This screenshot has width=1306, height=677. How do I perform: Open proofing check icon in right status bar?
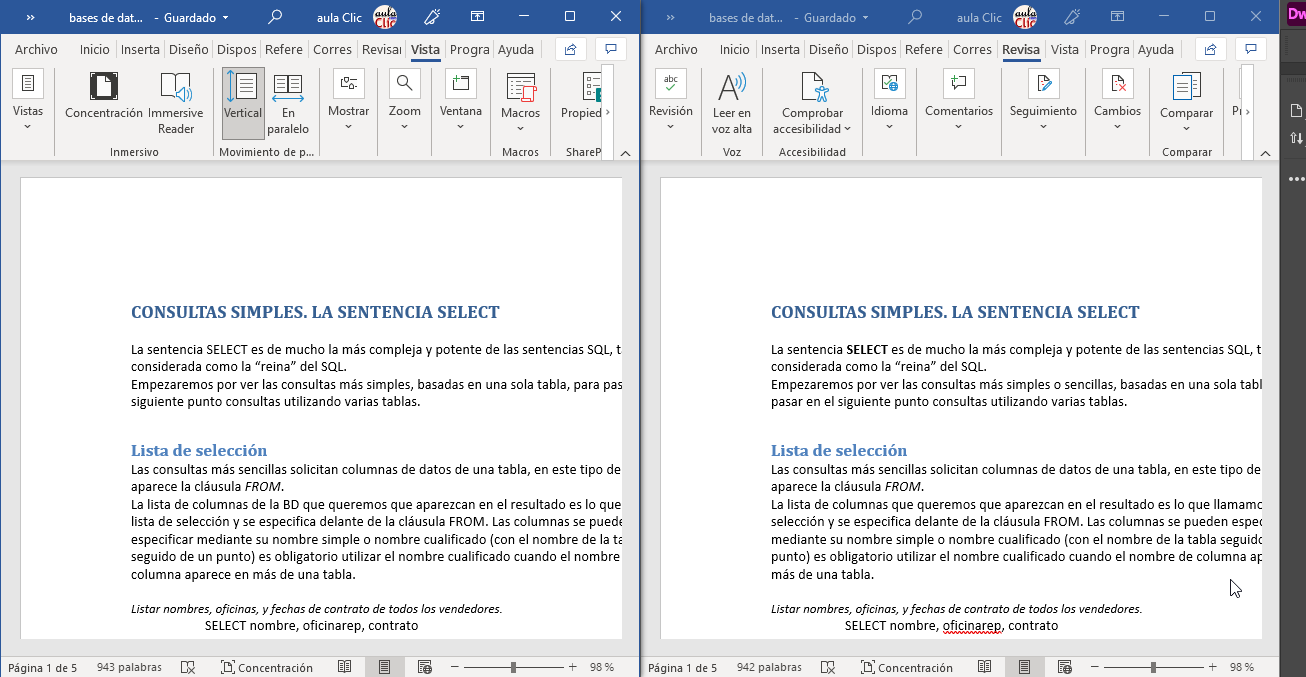827,667
